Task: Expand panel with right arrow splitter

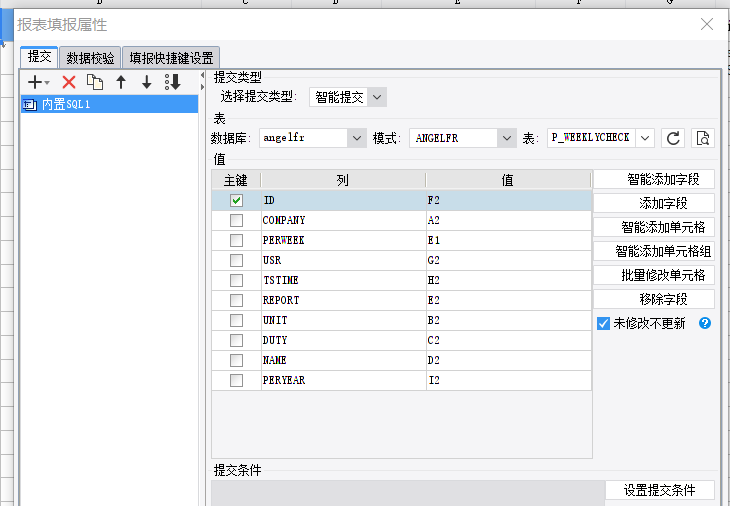Action: 203,87
